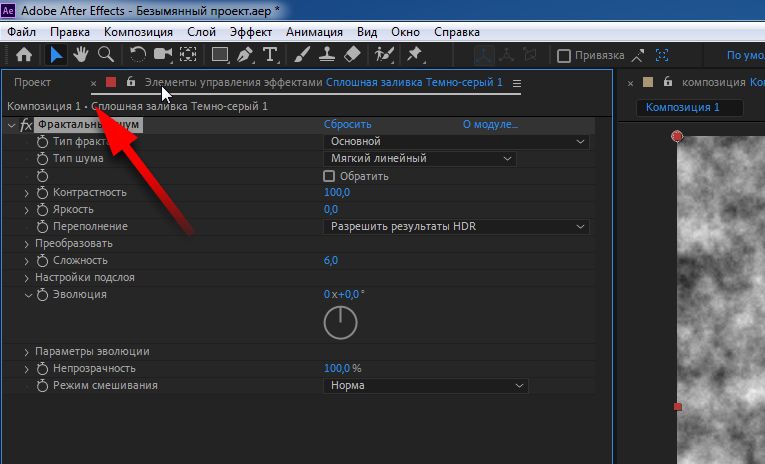
Task: Close the Effect Controls panel tab
Action: pyautogui.click(x=93, y=83)
